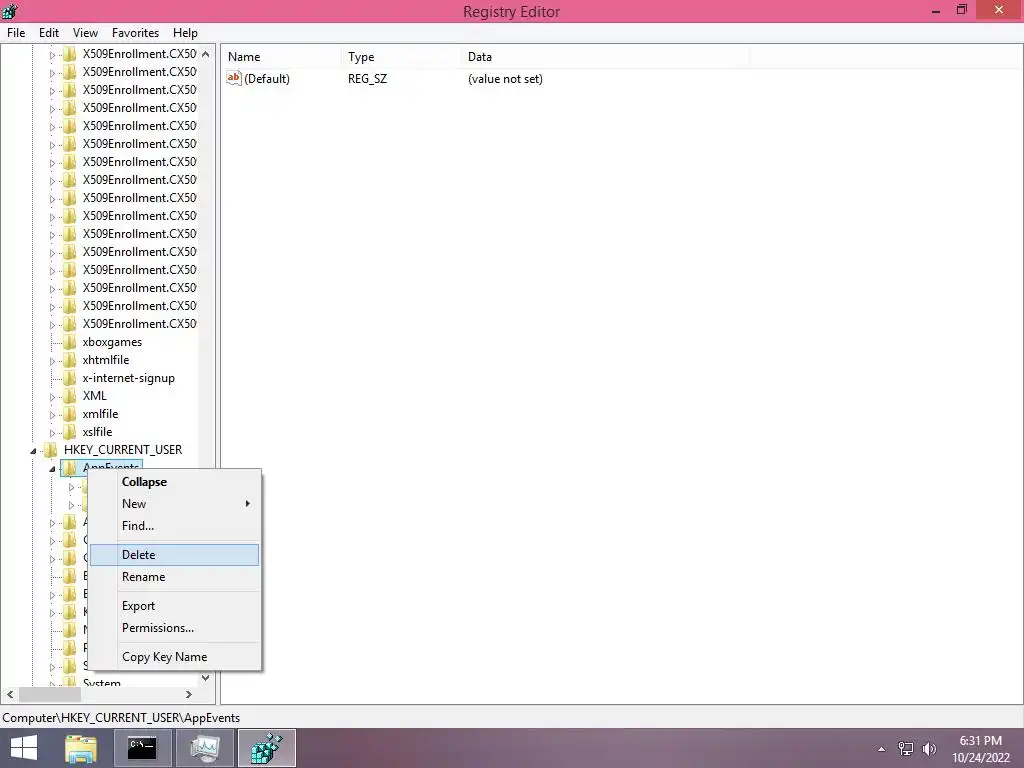Image resolution: width=1024 pixels, height=768 pixels.
Task: Click the Type column header
Action: (x=401, y=57)
